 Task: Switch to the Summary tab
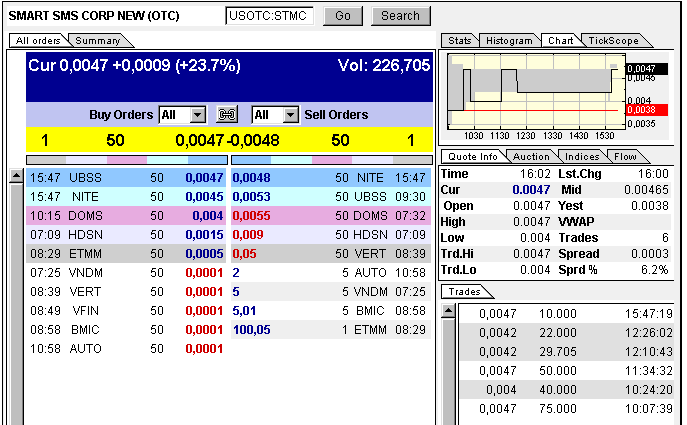click(98, 41)
